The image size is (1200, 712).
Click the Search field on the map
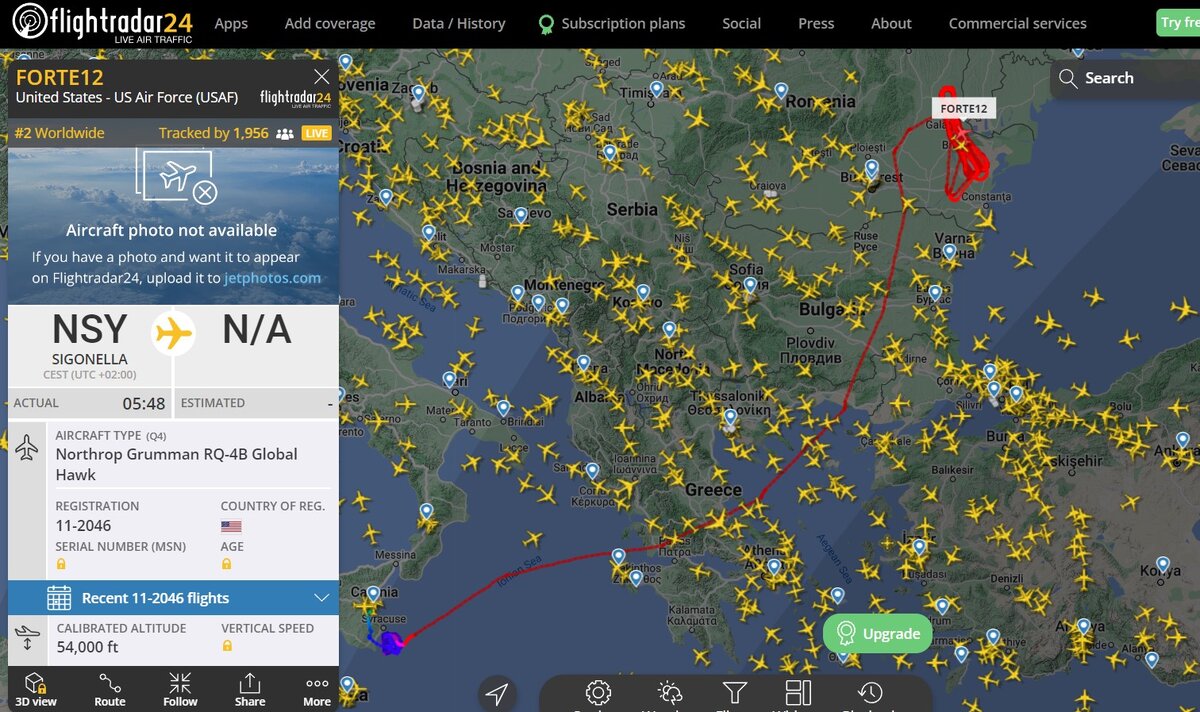(x=1125, y=78)
